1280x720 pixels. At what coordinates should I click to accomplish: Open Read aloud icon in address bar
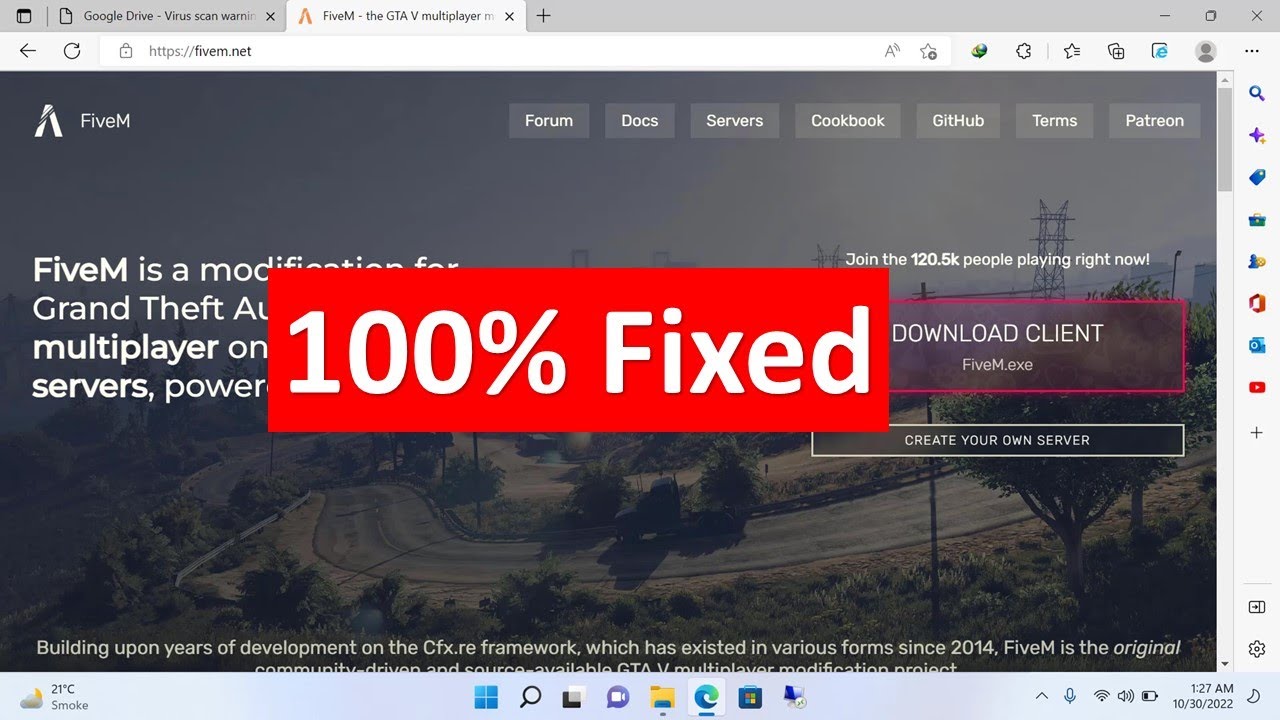click(x=892, y=51)
